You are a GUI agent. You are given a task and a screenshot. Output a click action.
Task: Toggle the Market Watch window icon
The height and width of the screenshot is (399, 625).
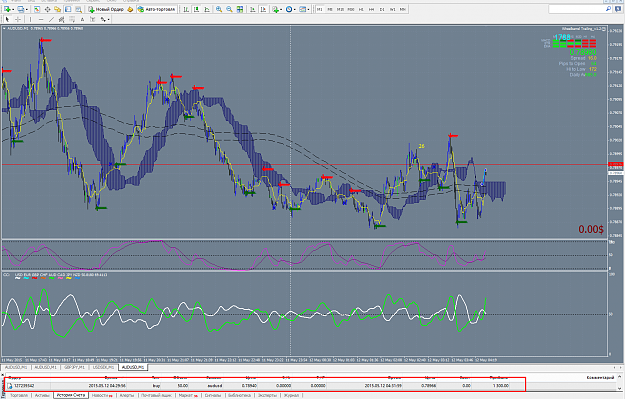click(37, 9)
